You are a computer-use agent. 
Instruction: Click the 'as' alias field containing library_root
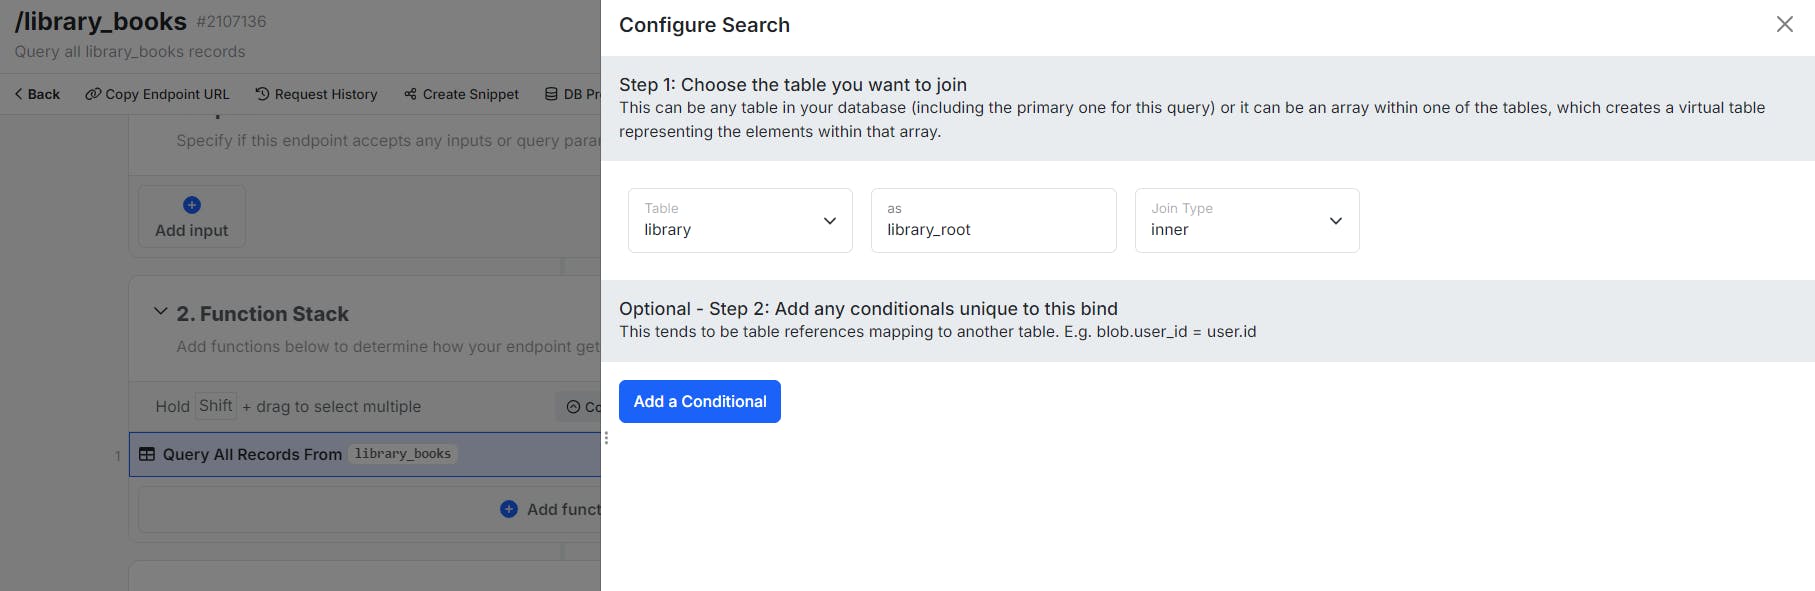[993, 220]
